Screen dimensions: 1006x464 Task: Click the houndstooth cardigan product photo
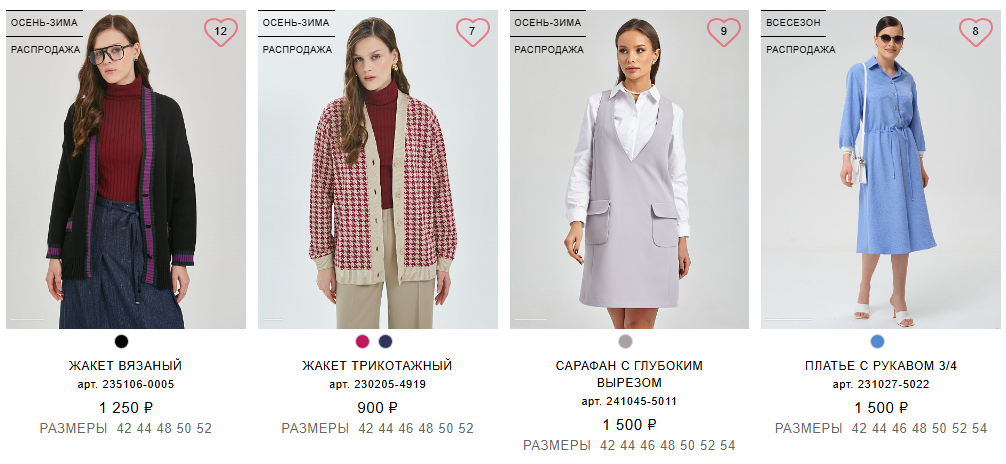(x=378, y=169)
